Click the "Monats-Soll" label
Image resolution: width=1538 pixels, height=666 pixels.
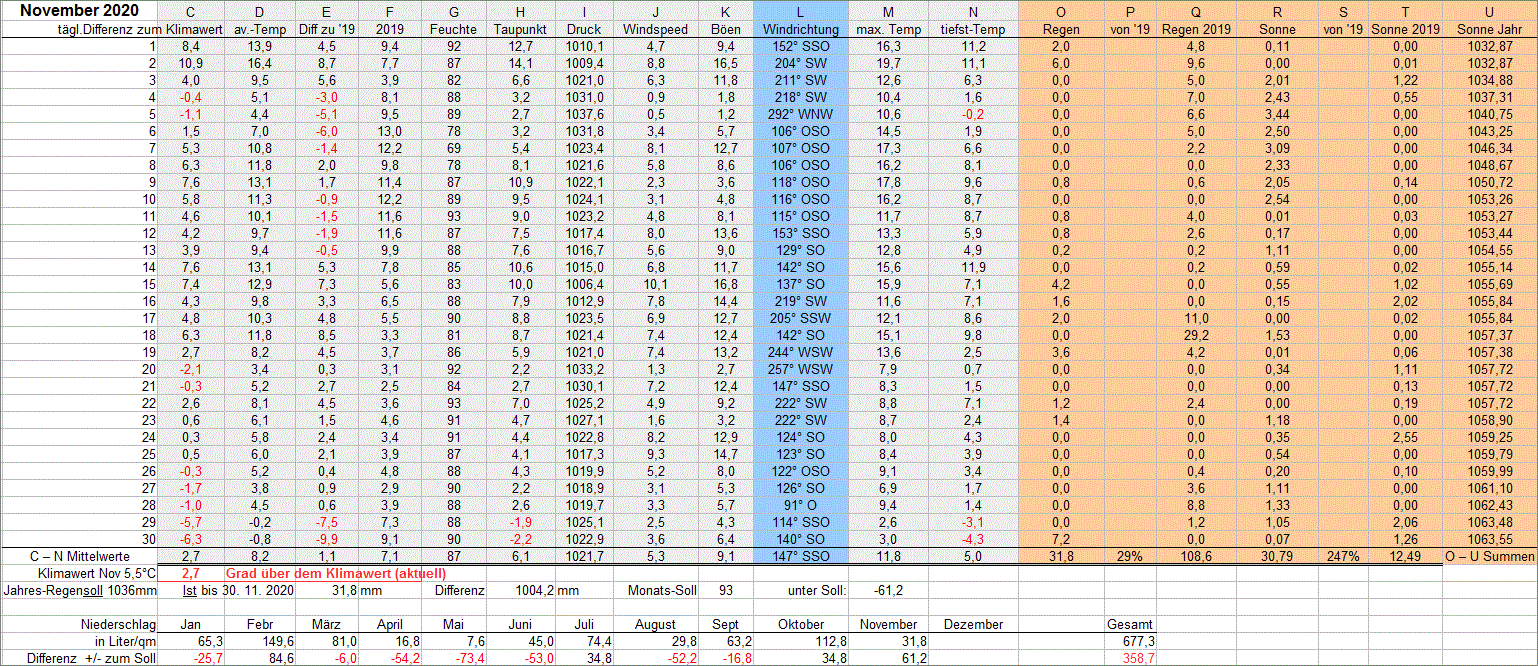click(662, 591)
